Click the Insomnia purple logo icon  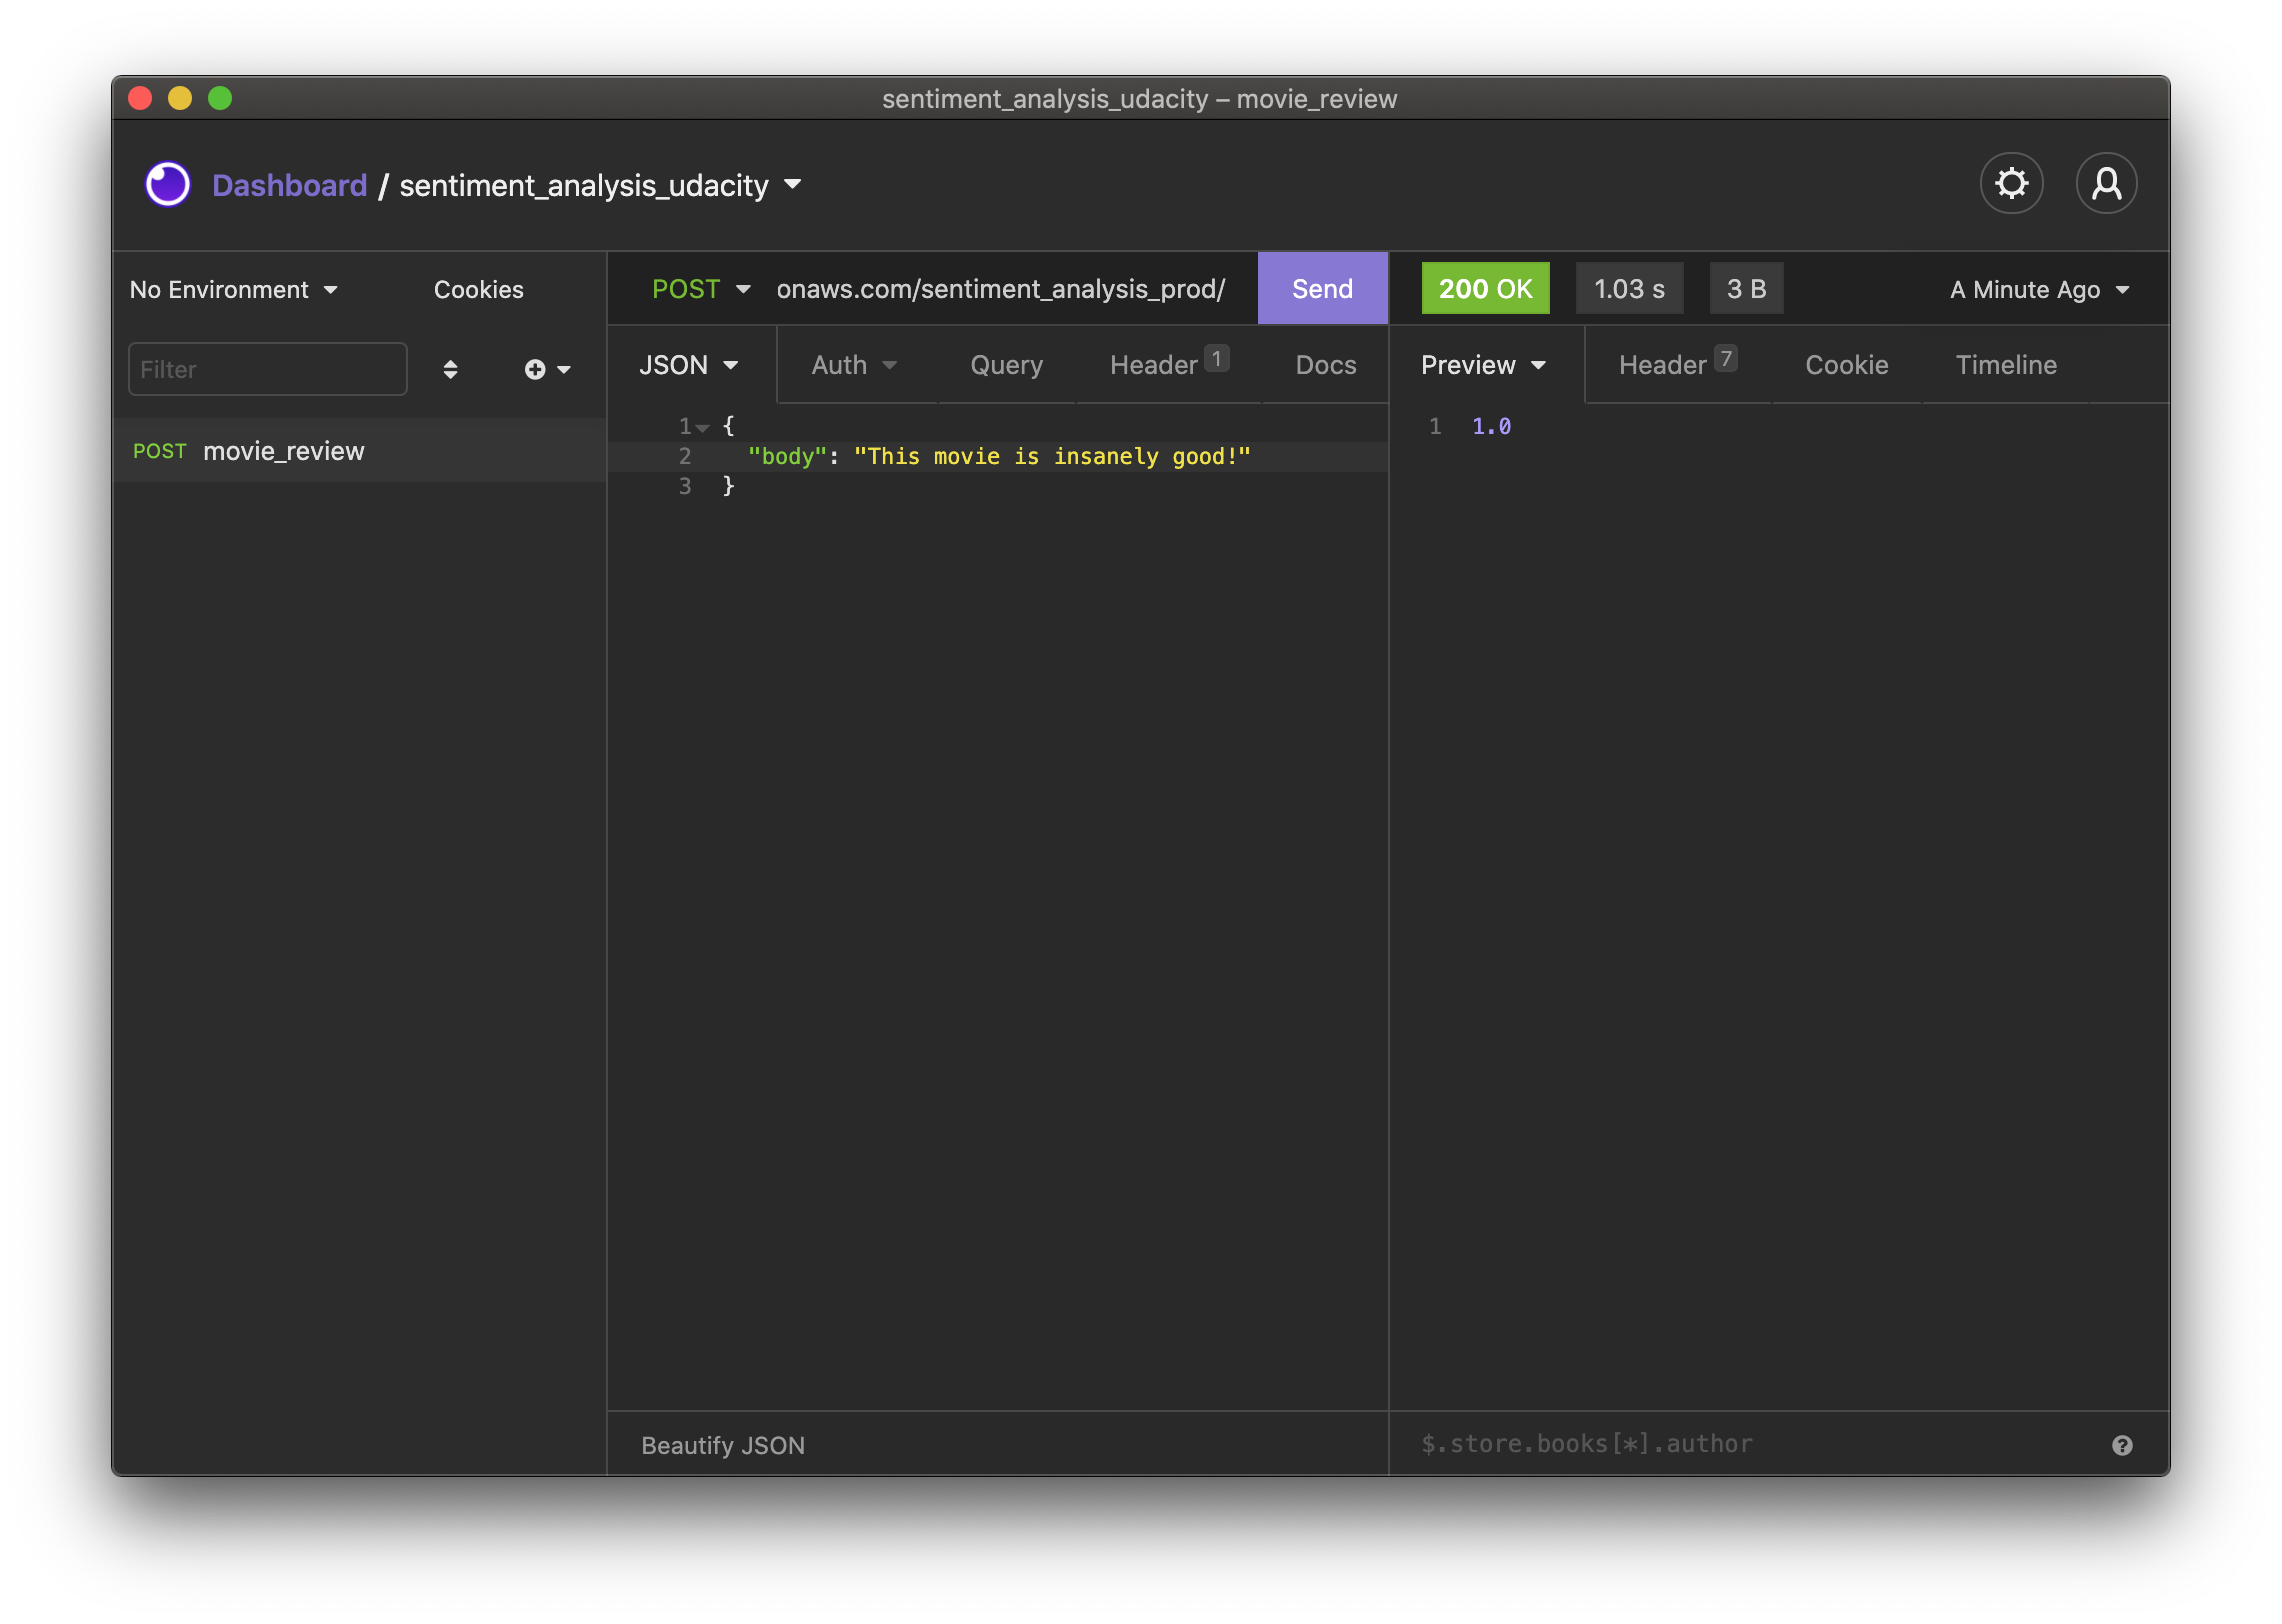tap(168, 184)
